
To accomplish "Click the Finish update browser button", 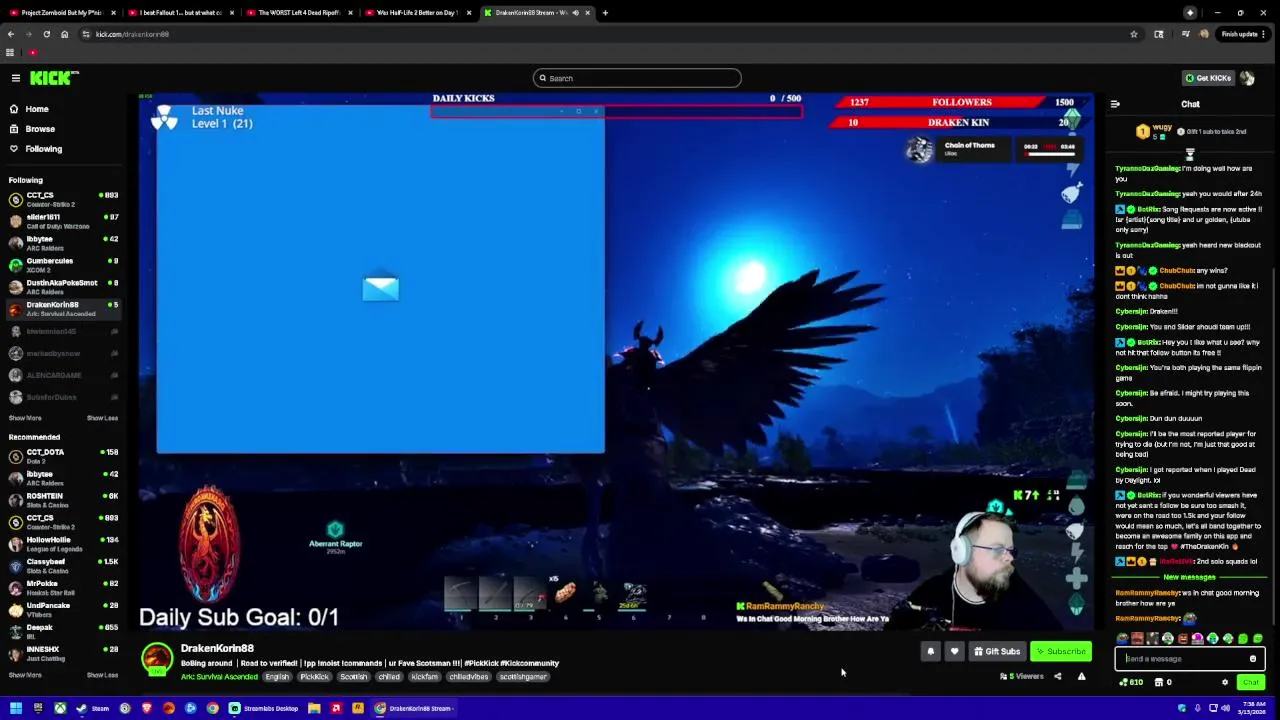I will click(1243, 34).
